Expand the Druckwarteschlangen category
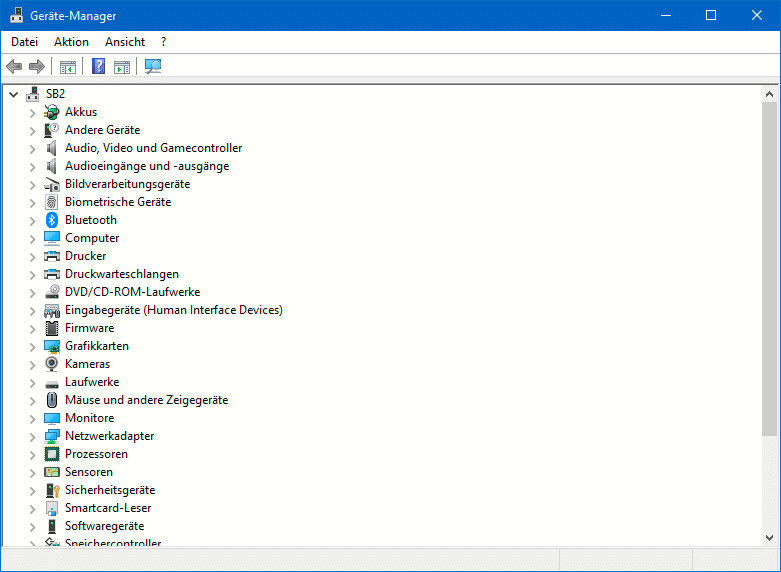This screenshot has height=572, width=781. 32,275
